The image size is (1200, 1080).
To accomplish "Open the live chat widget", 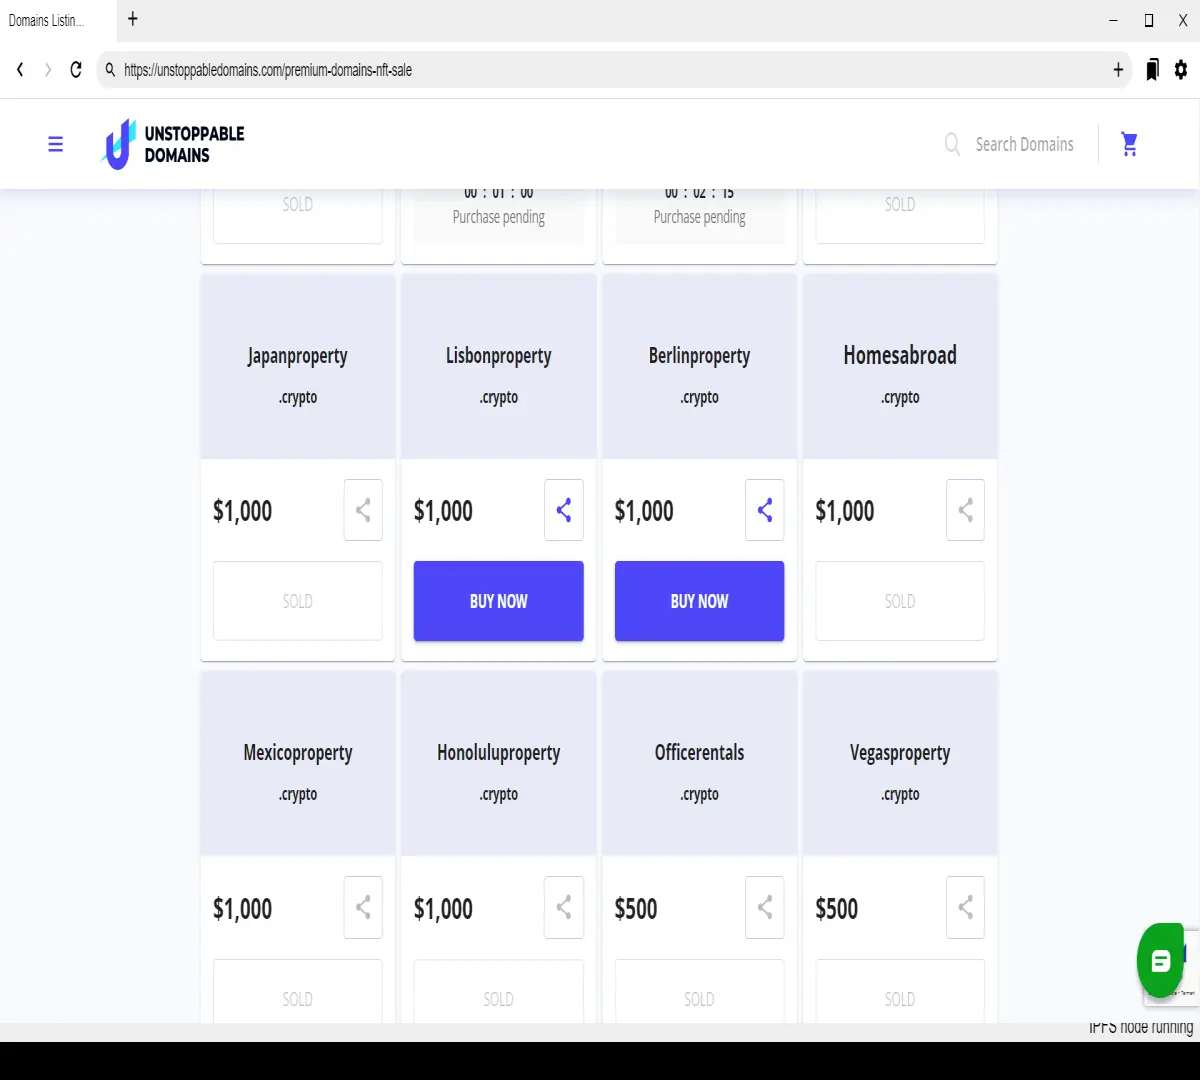I will (1160, 961).
